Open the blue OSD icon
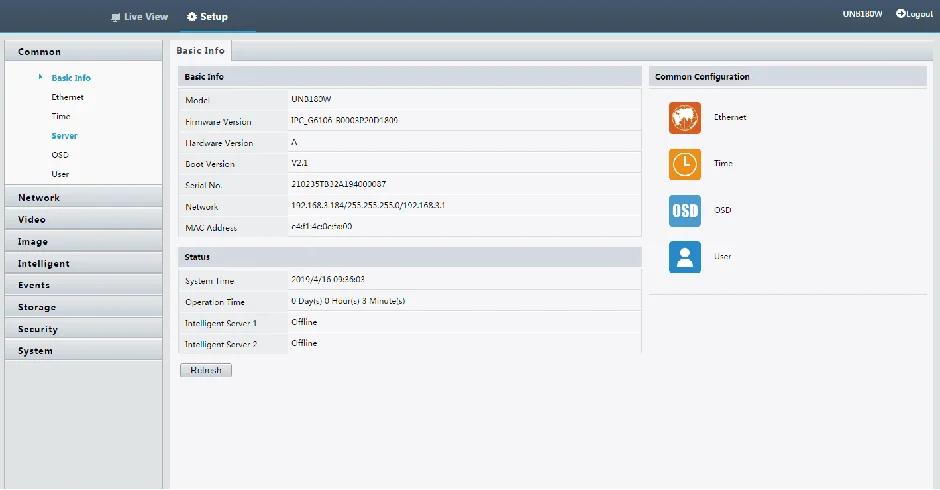The image size is (940, 490). pyautogui.click(x=685, y=211)
